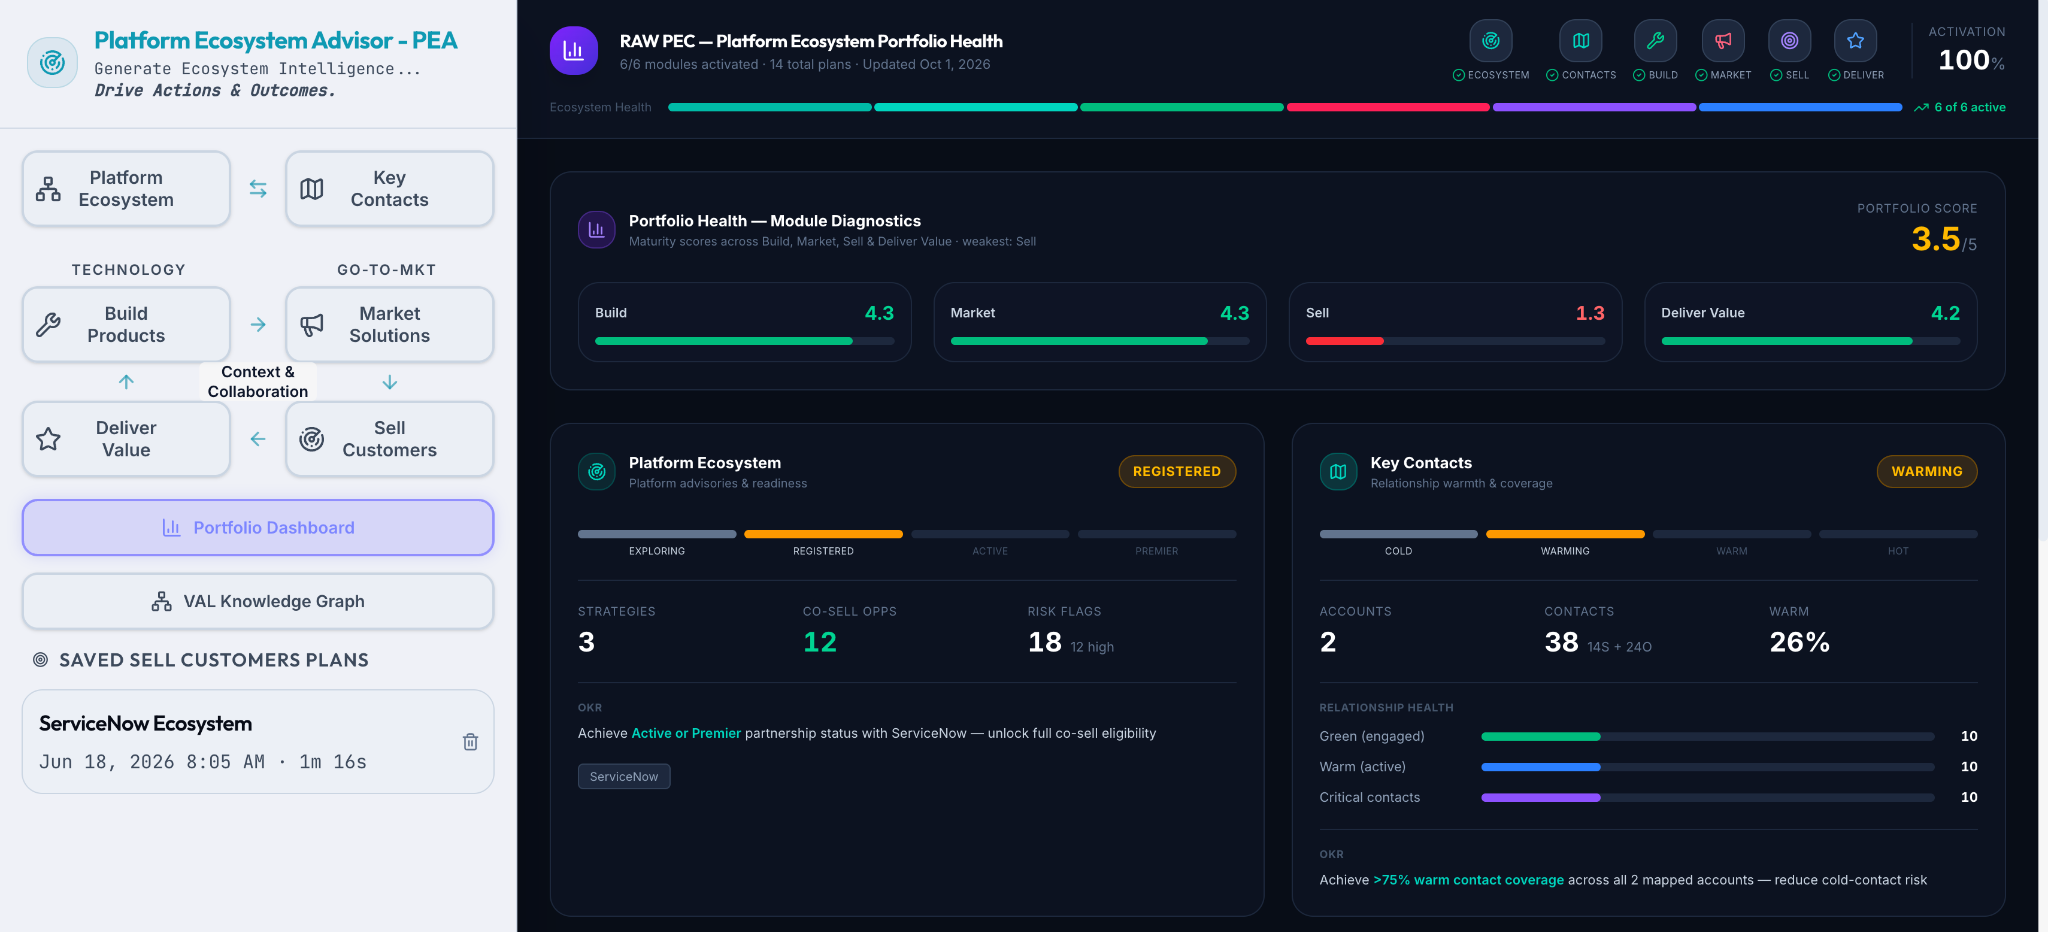Viewport: 2048px width, 932px height.
Task: Open the ServiceNow Ecosystem saved plan
Action: tap(258, 742)
